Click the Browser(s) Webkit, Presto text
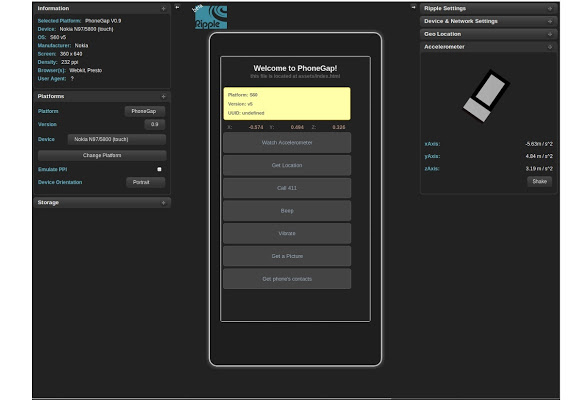 [x=70, y=71]
